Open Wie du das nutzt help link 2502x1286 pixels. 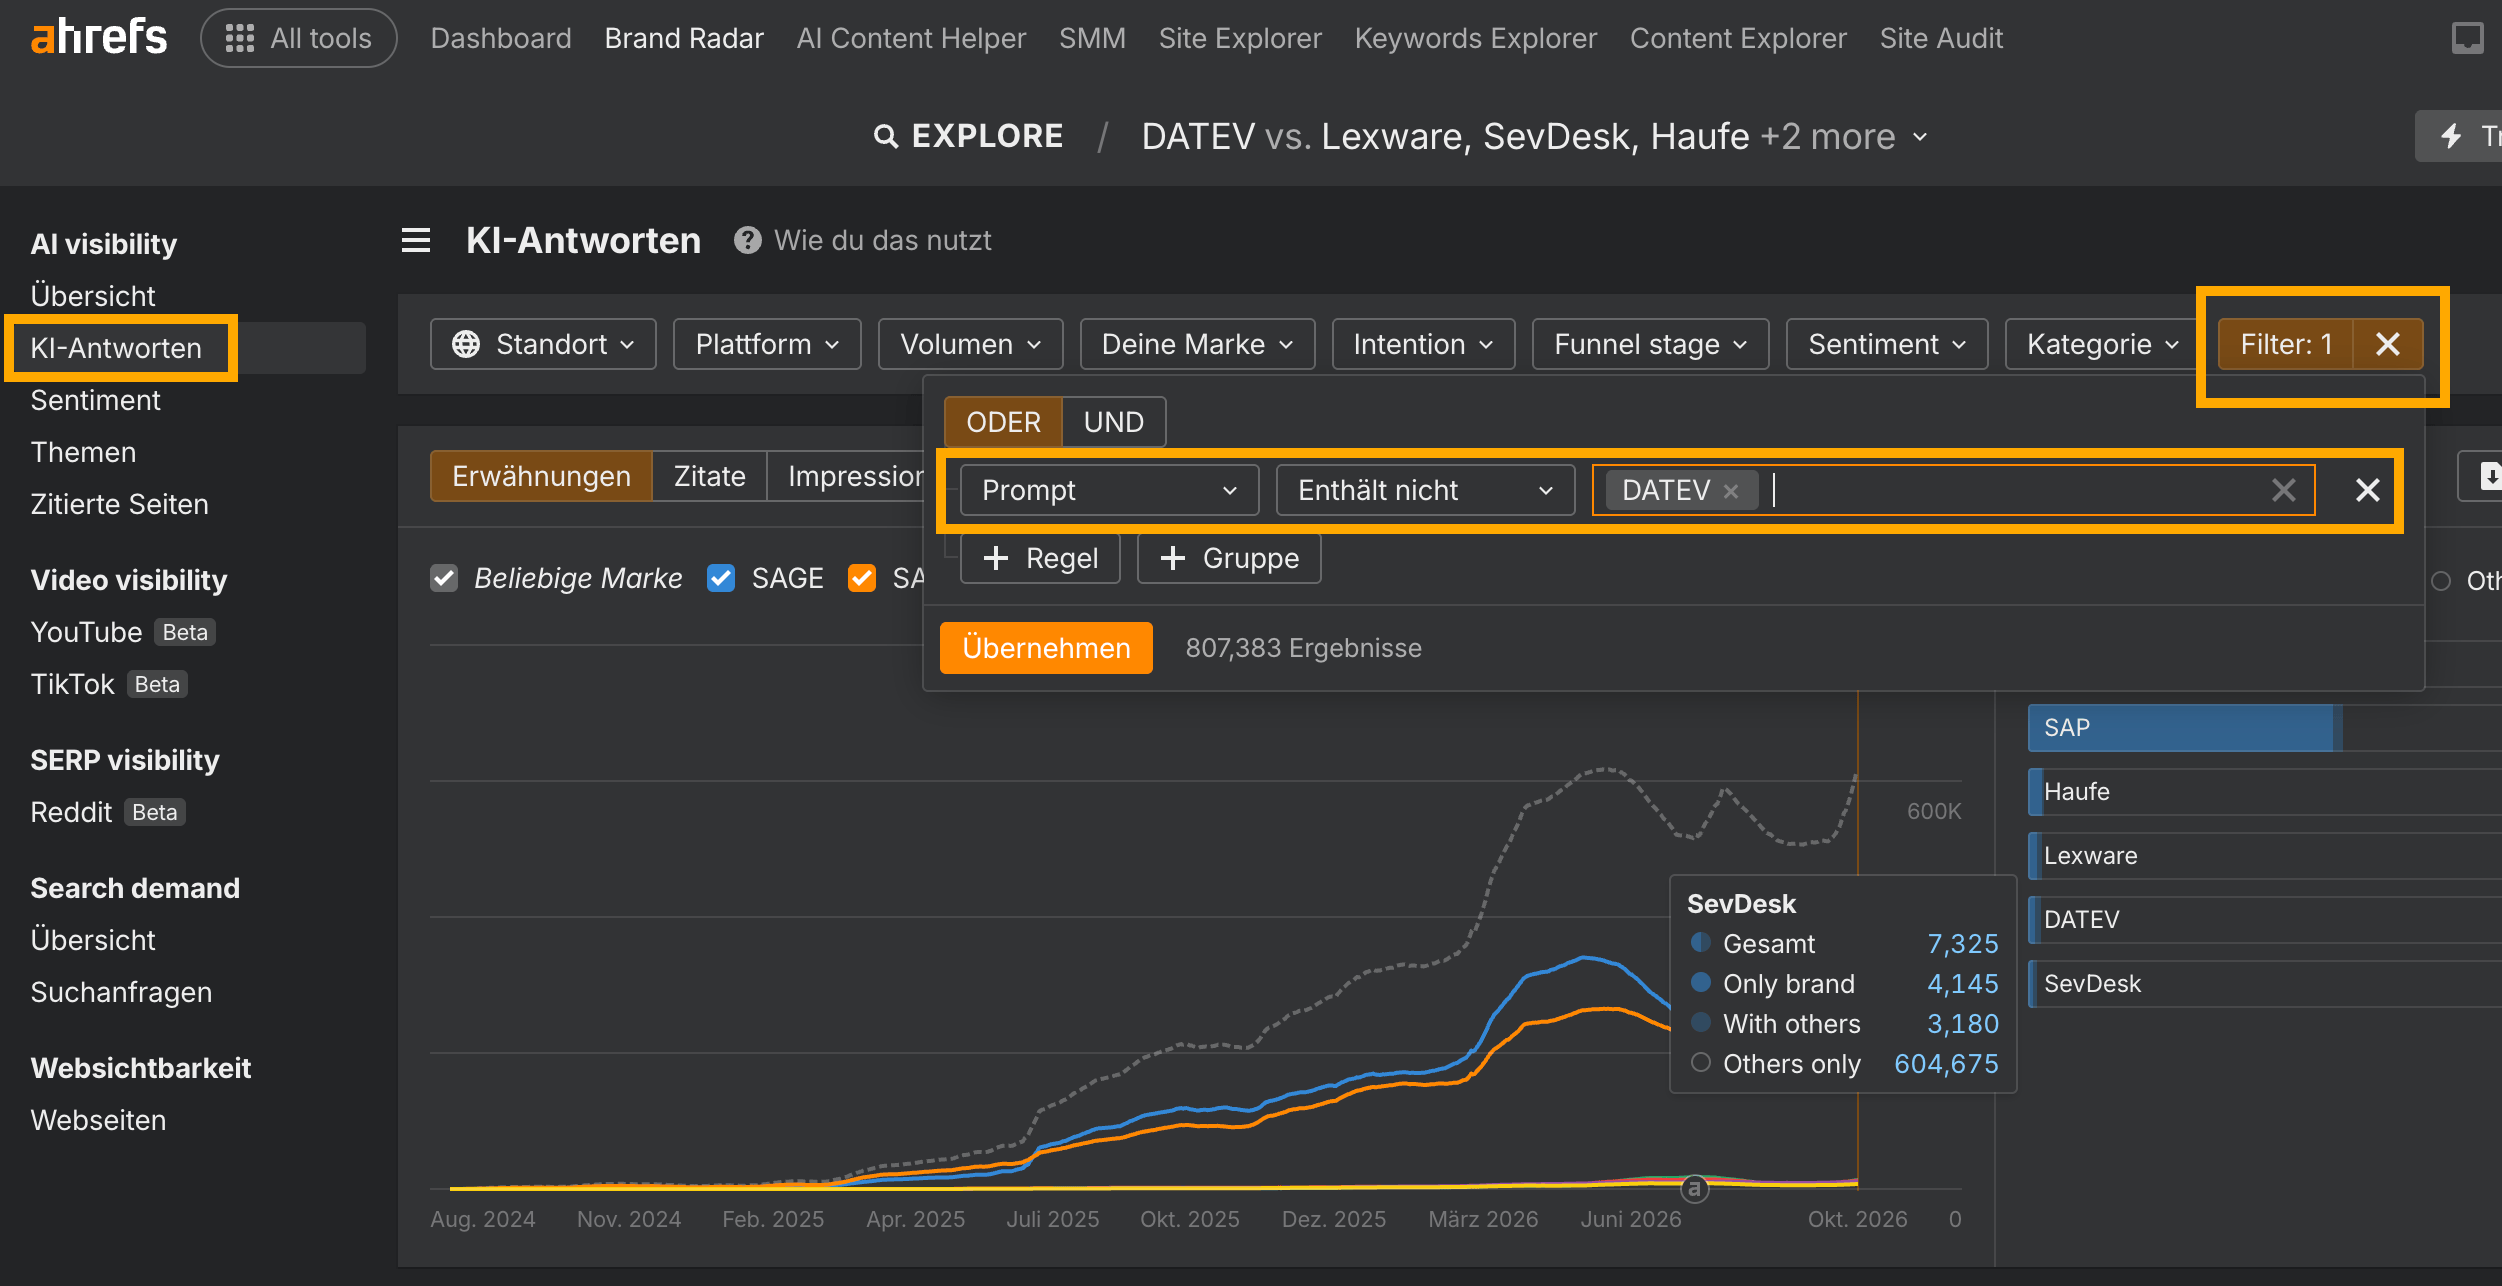882,240
